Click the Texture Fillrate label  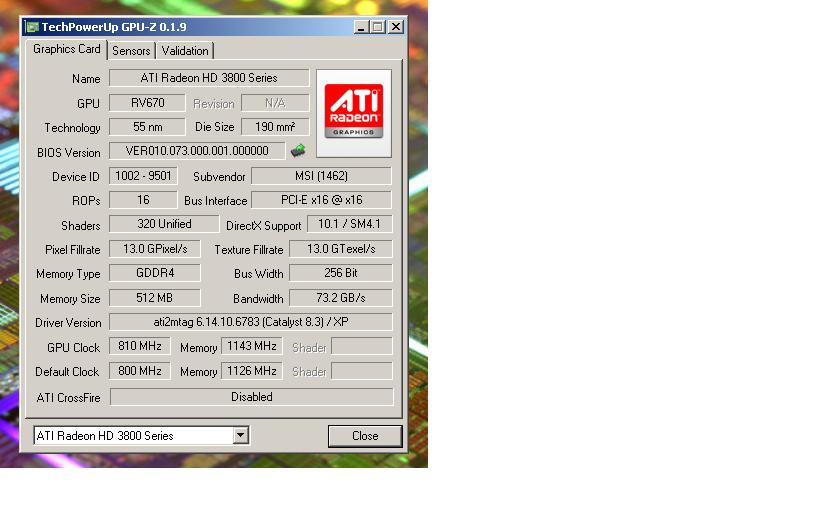249,250
